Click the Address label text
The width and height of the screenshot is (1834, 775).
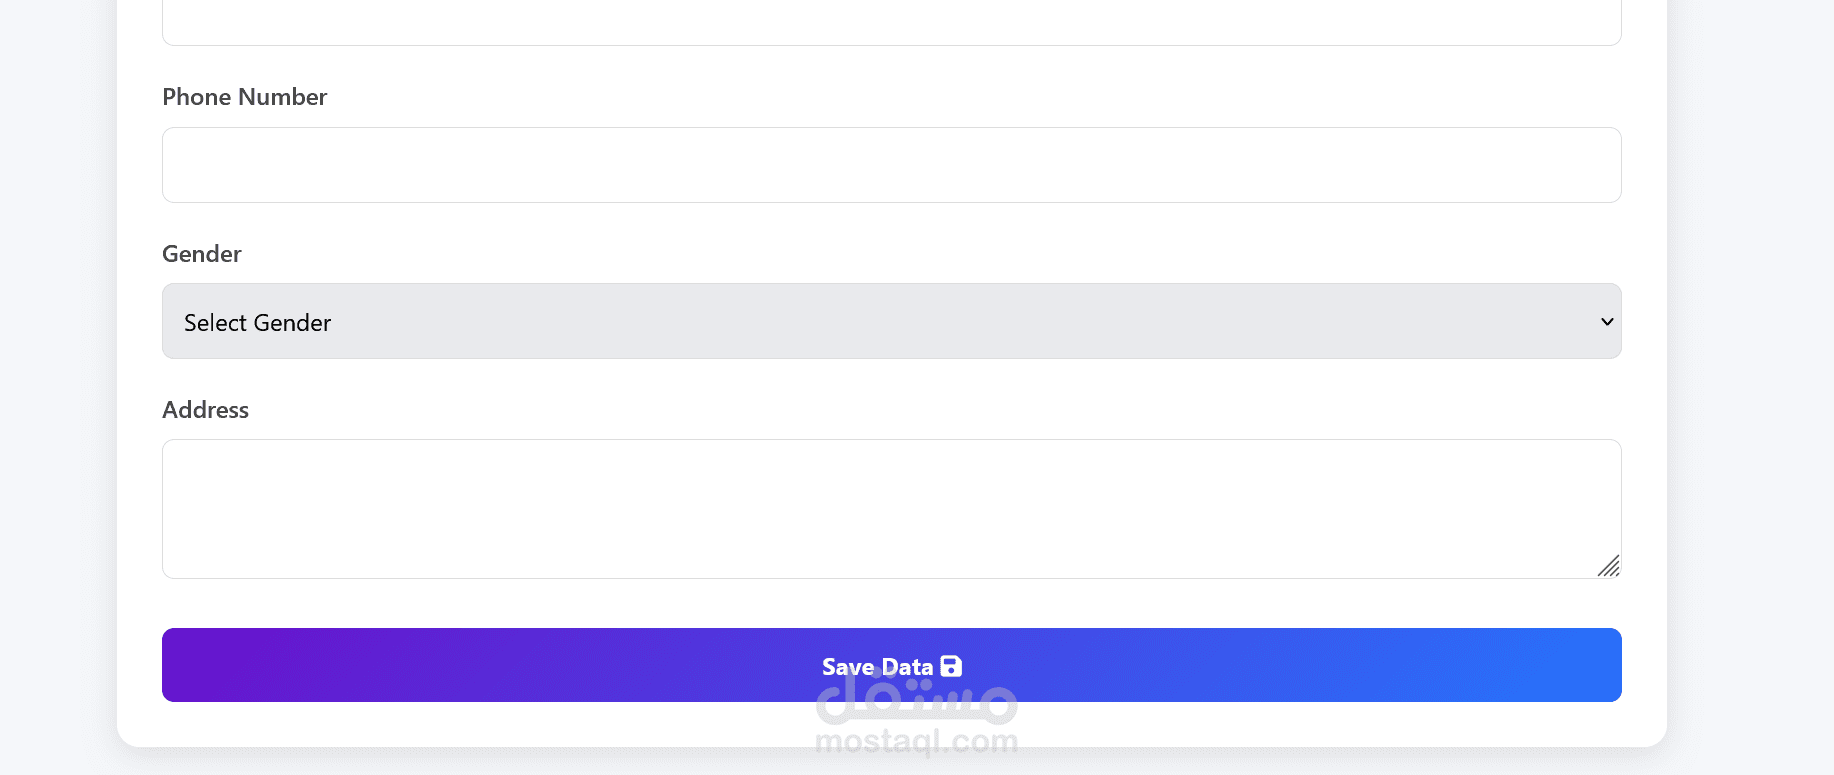coord(205,410)
